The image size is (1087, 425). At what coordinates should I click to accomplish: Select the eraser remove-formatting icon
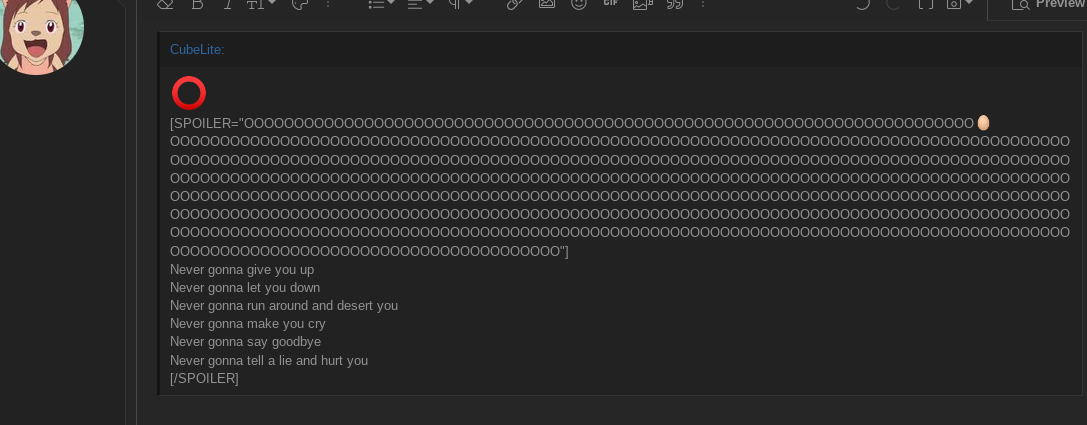coord(164,3)
